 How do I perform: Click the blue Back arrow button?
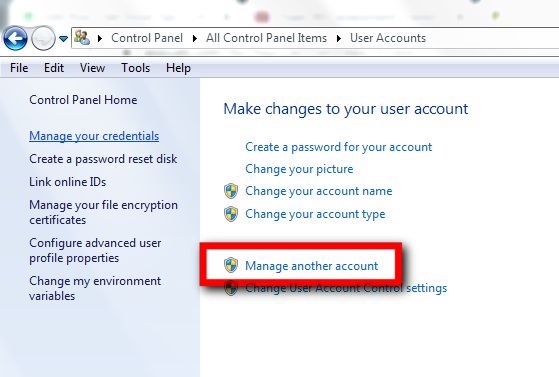click(x=15, y=38)
